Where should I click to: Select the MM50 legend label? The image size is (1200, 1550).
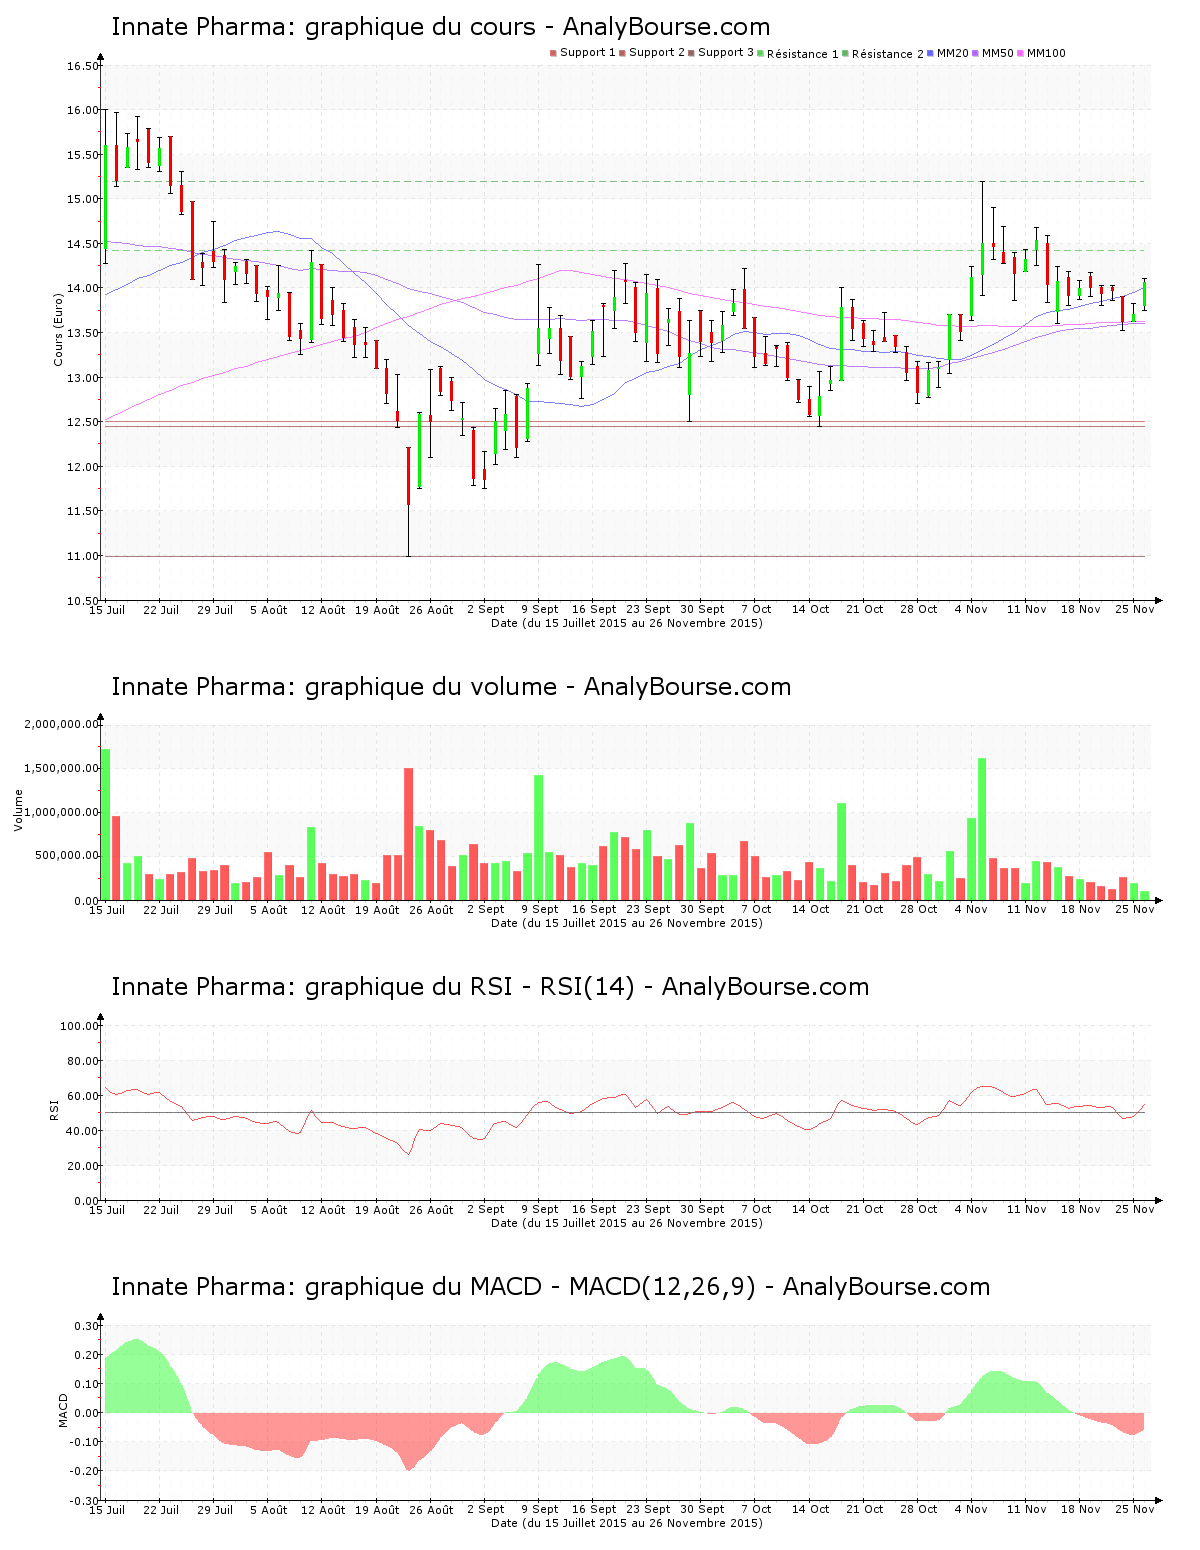(998, 53)
